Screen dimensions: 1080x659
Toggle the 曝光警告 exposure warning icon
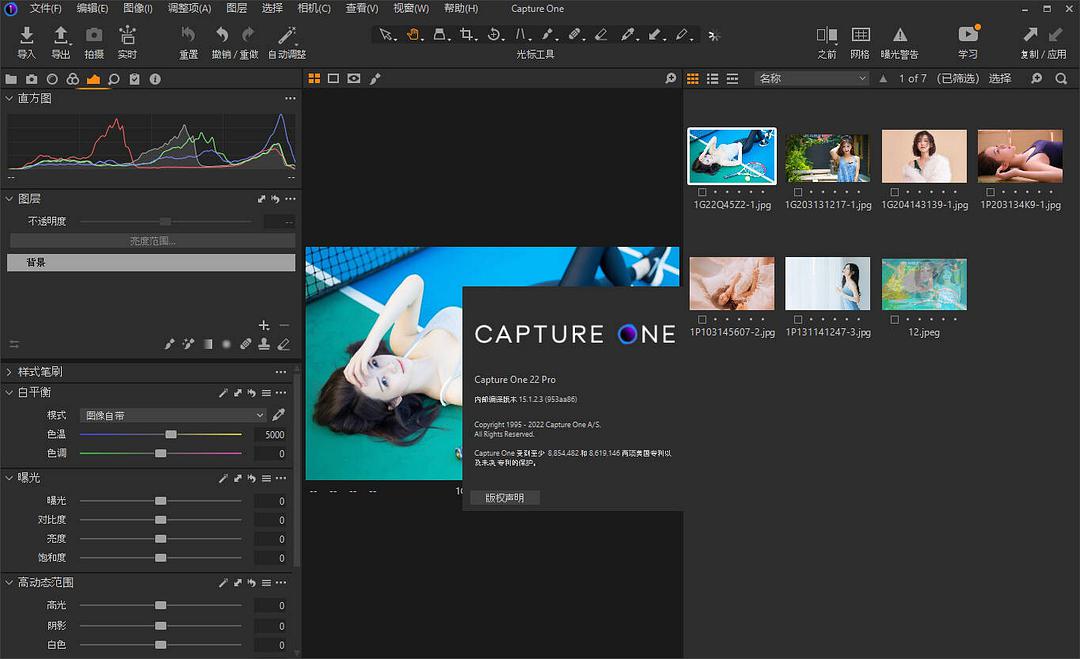coord(900,35)
